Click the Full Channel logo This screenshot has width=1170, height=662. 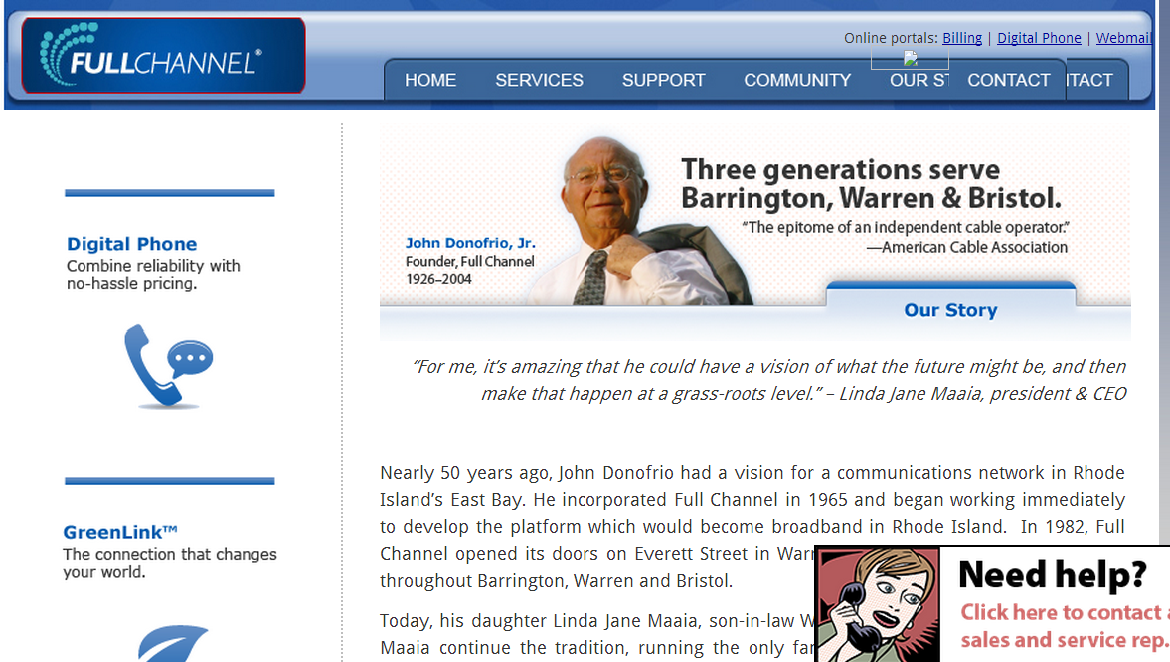point(163,56)
